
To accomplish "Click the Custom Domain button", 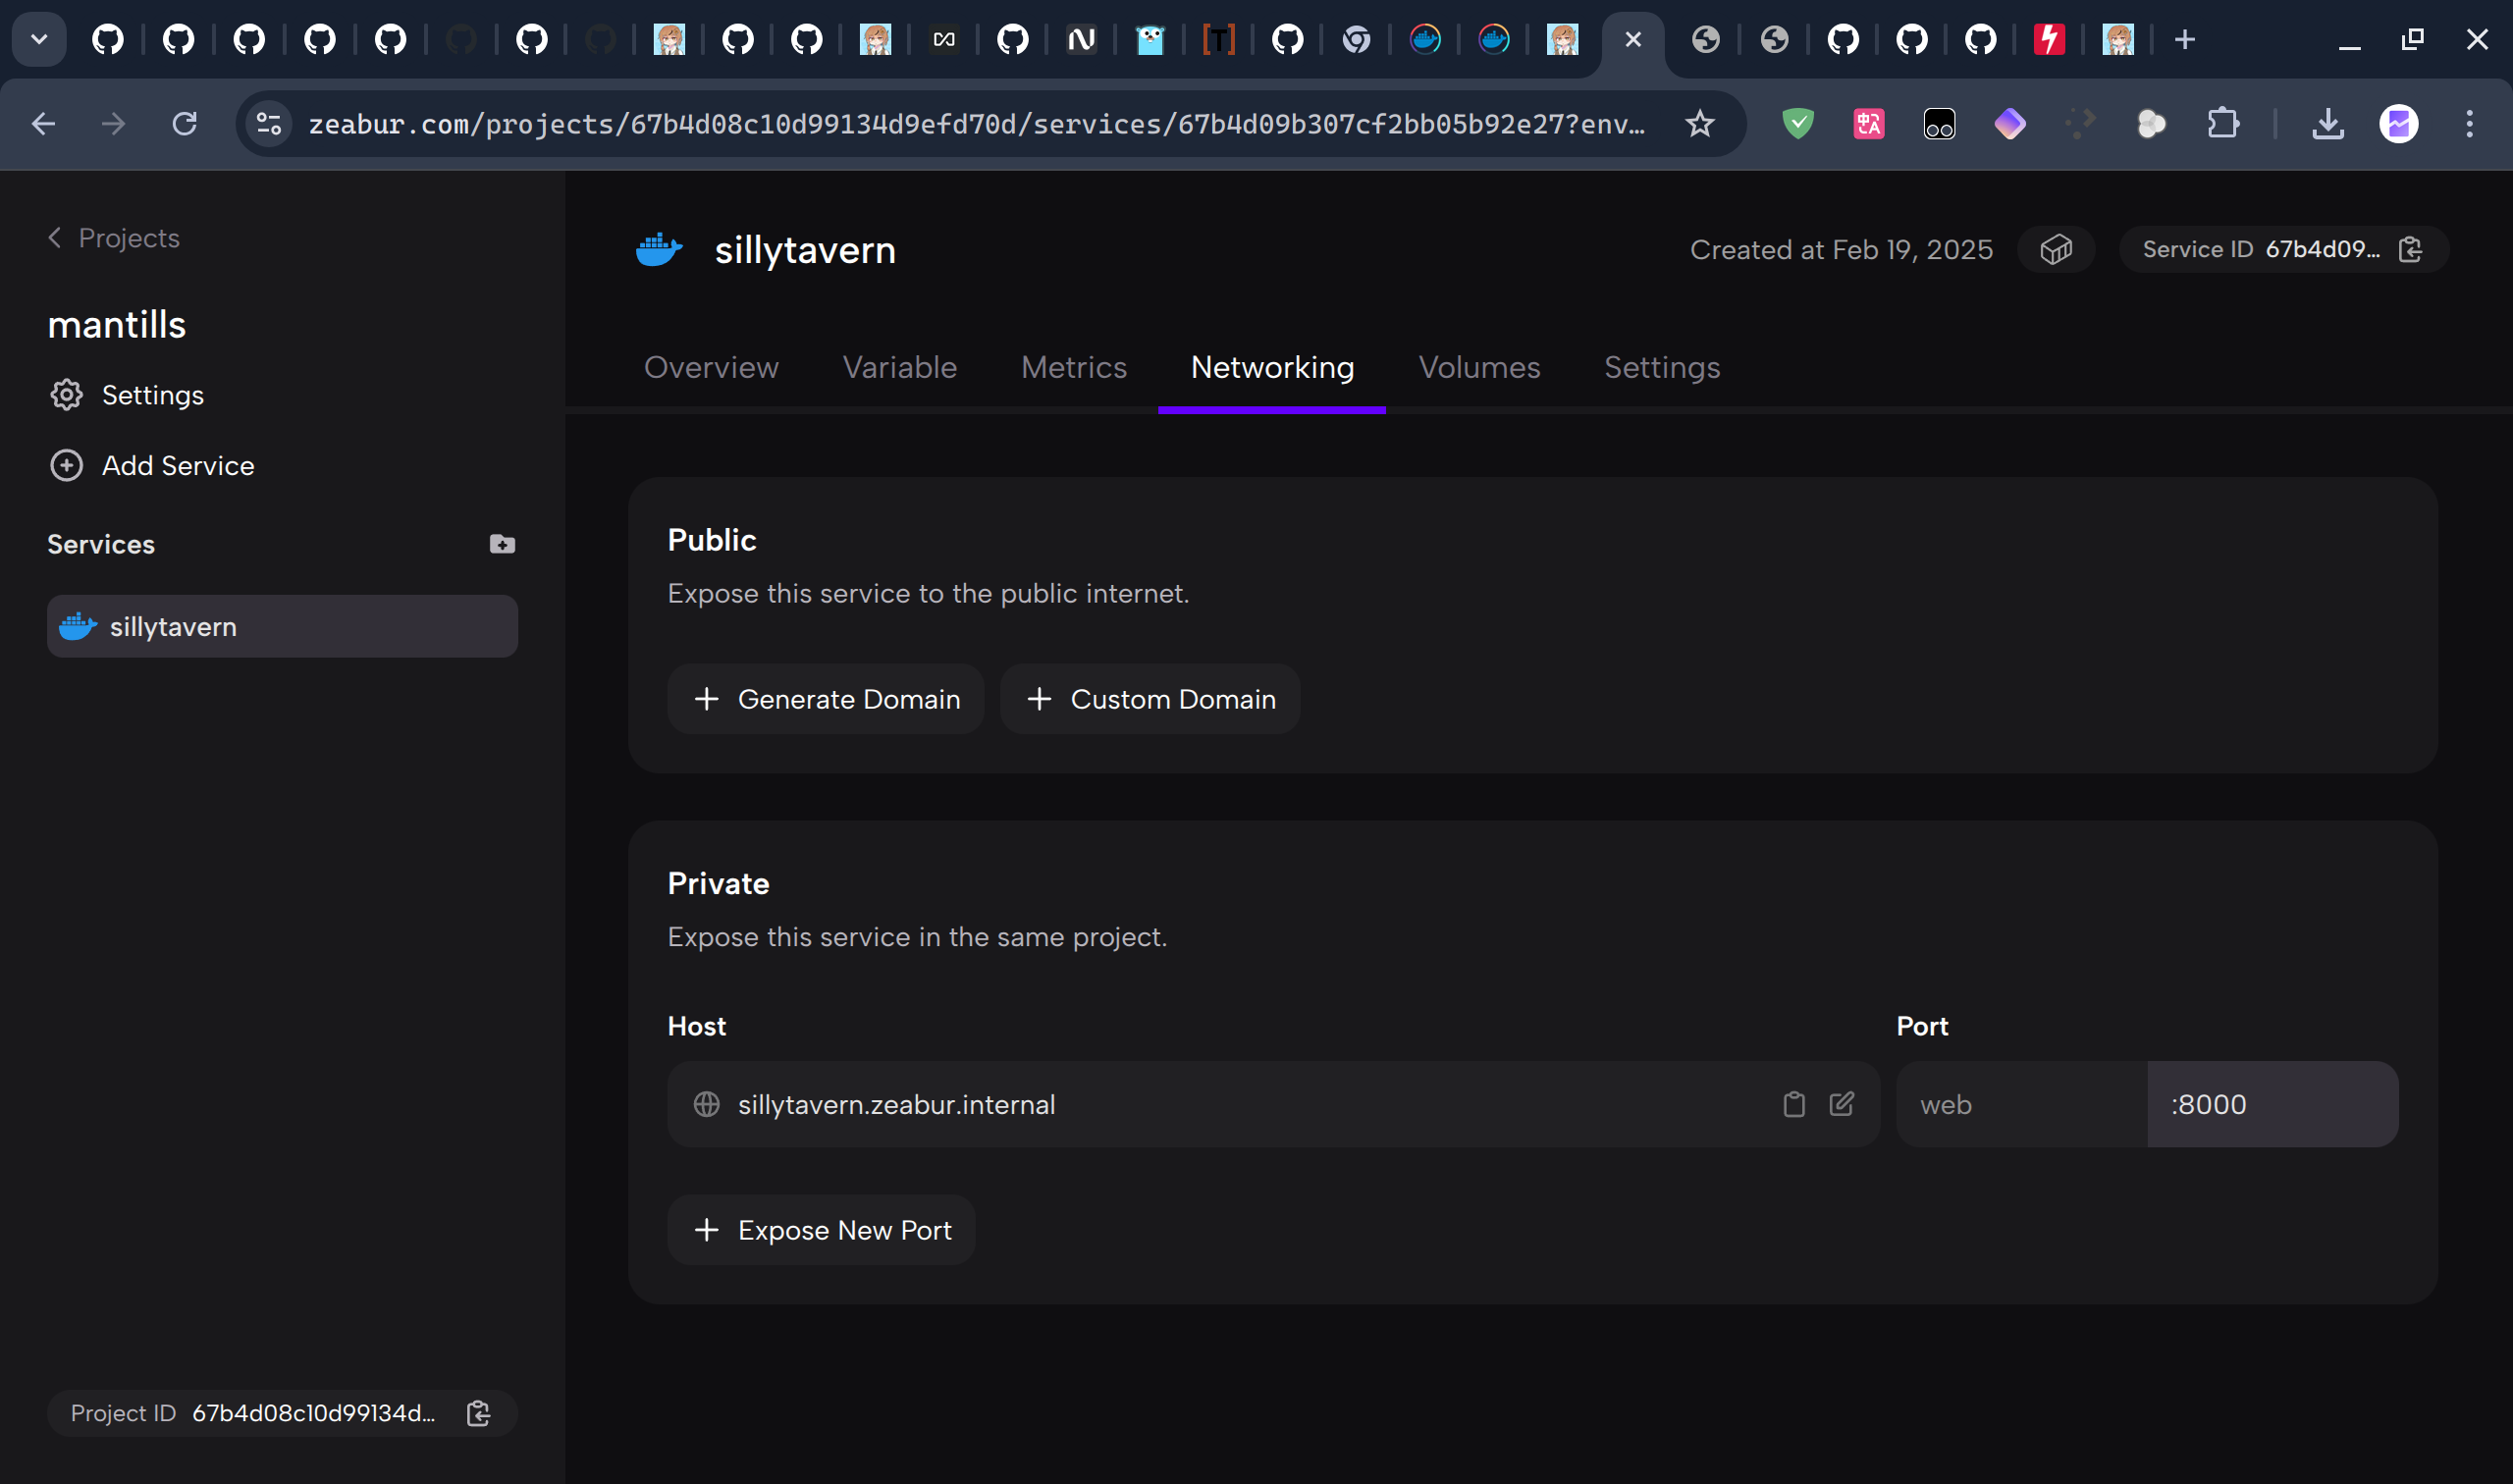I will point(1150,699).
